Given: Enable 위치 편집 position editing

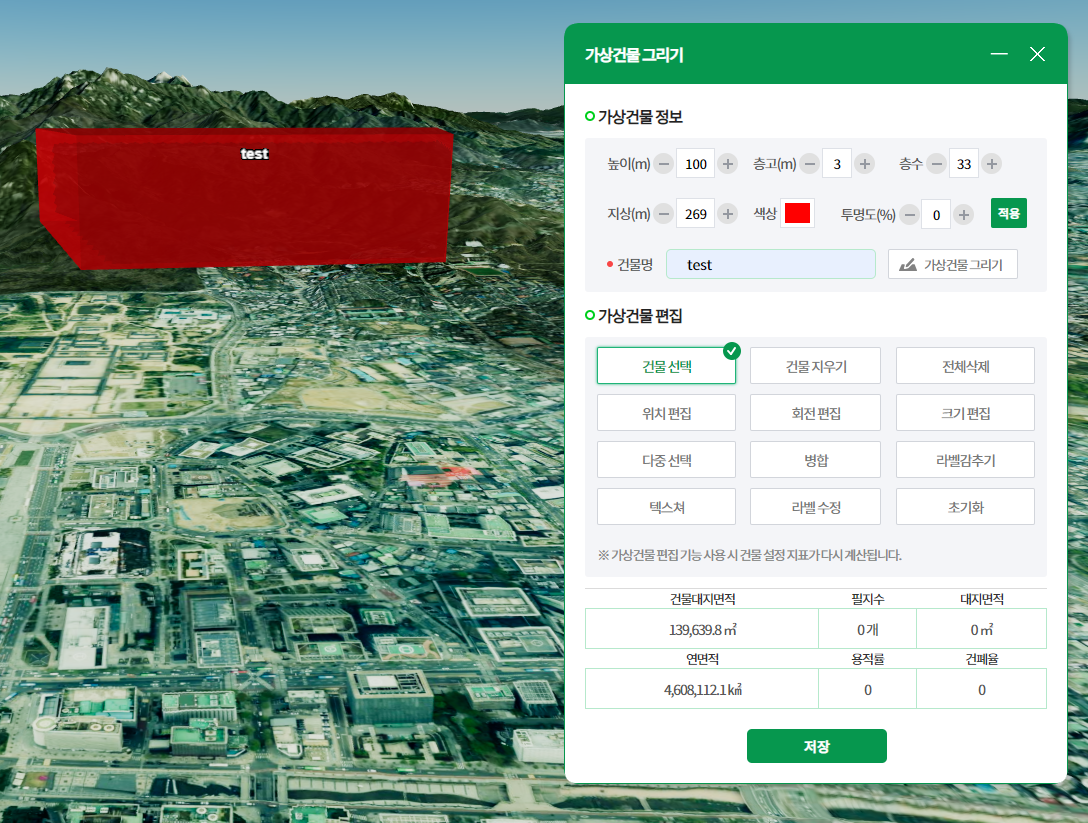Looking at the screenshot, I should (666, 413).
